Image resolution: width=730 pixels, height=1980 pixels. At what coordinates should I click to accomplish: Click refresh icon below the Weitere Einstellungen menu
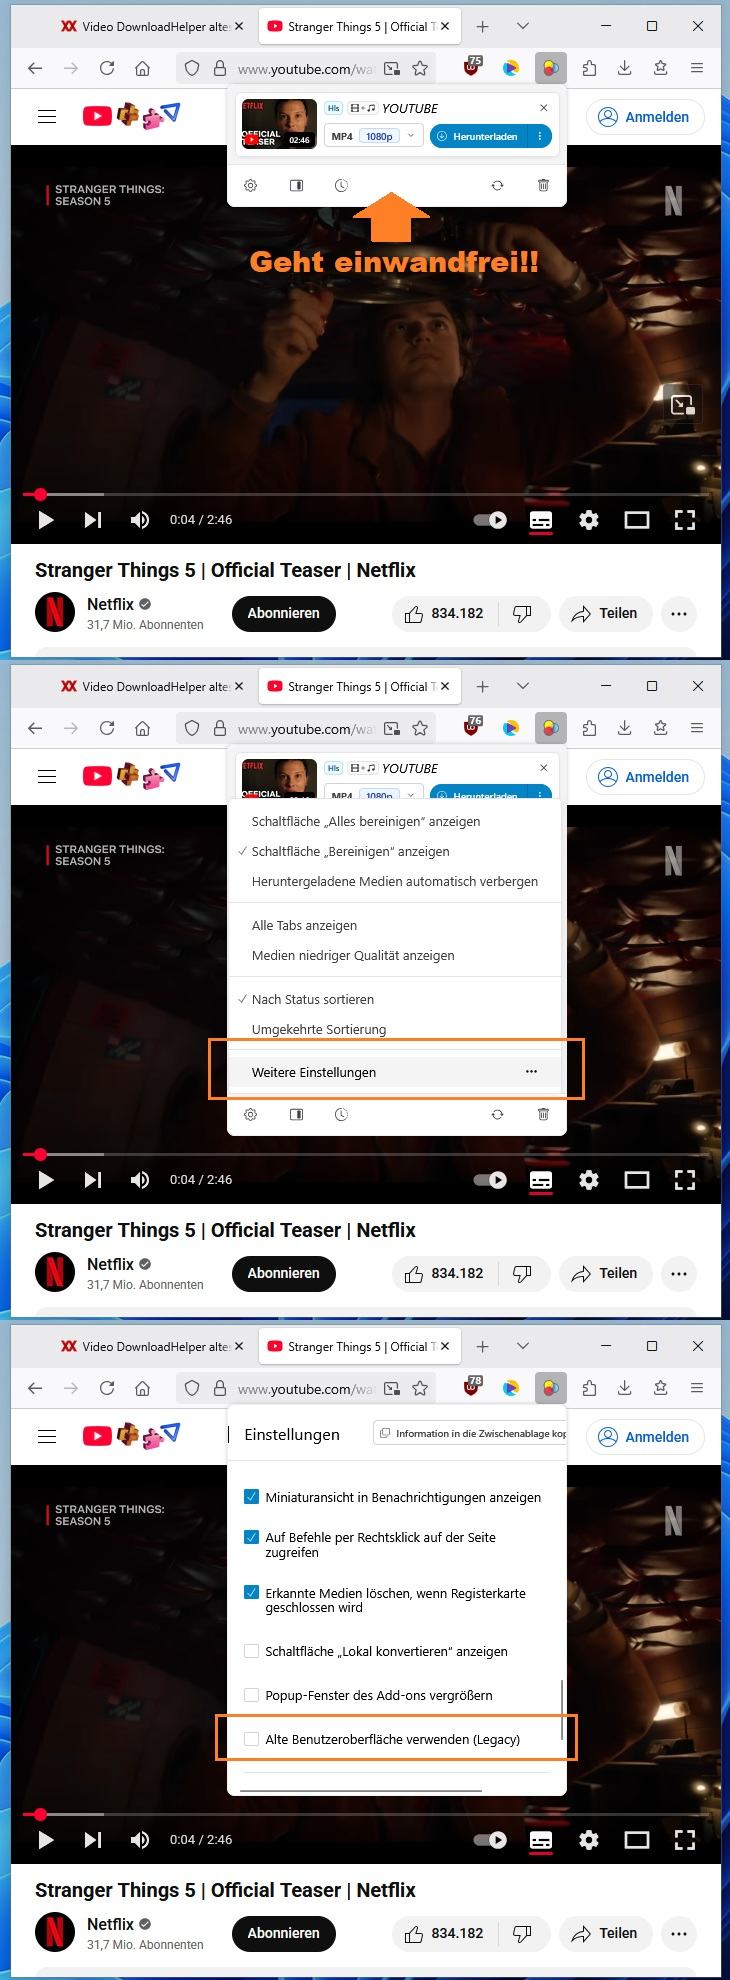pos(497,1114)
